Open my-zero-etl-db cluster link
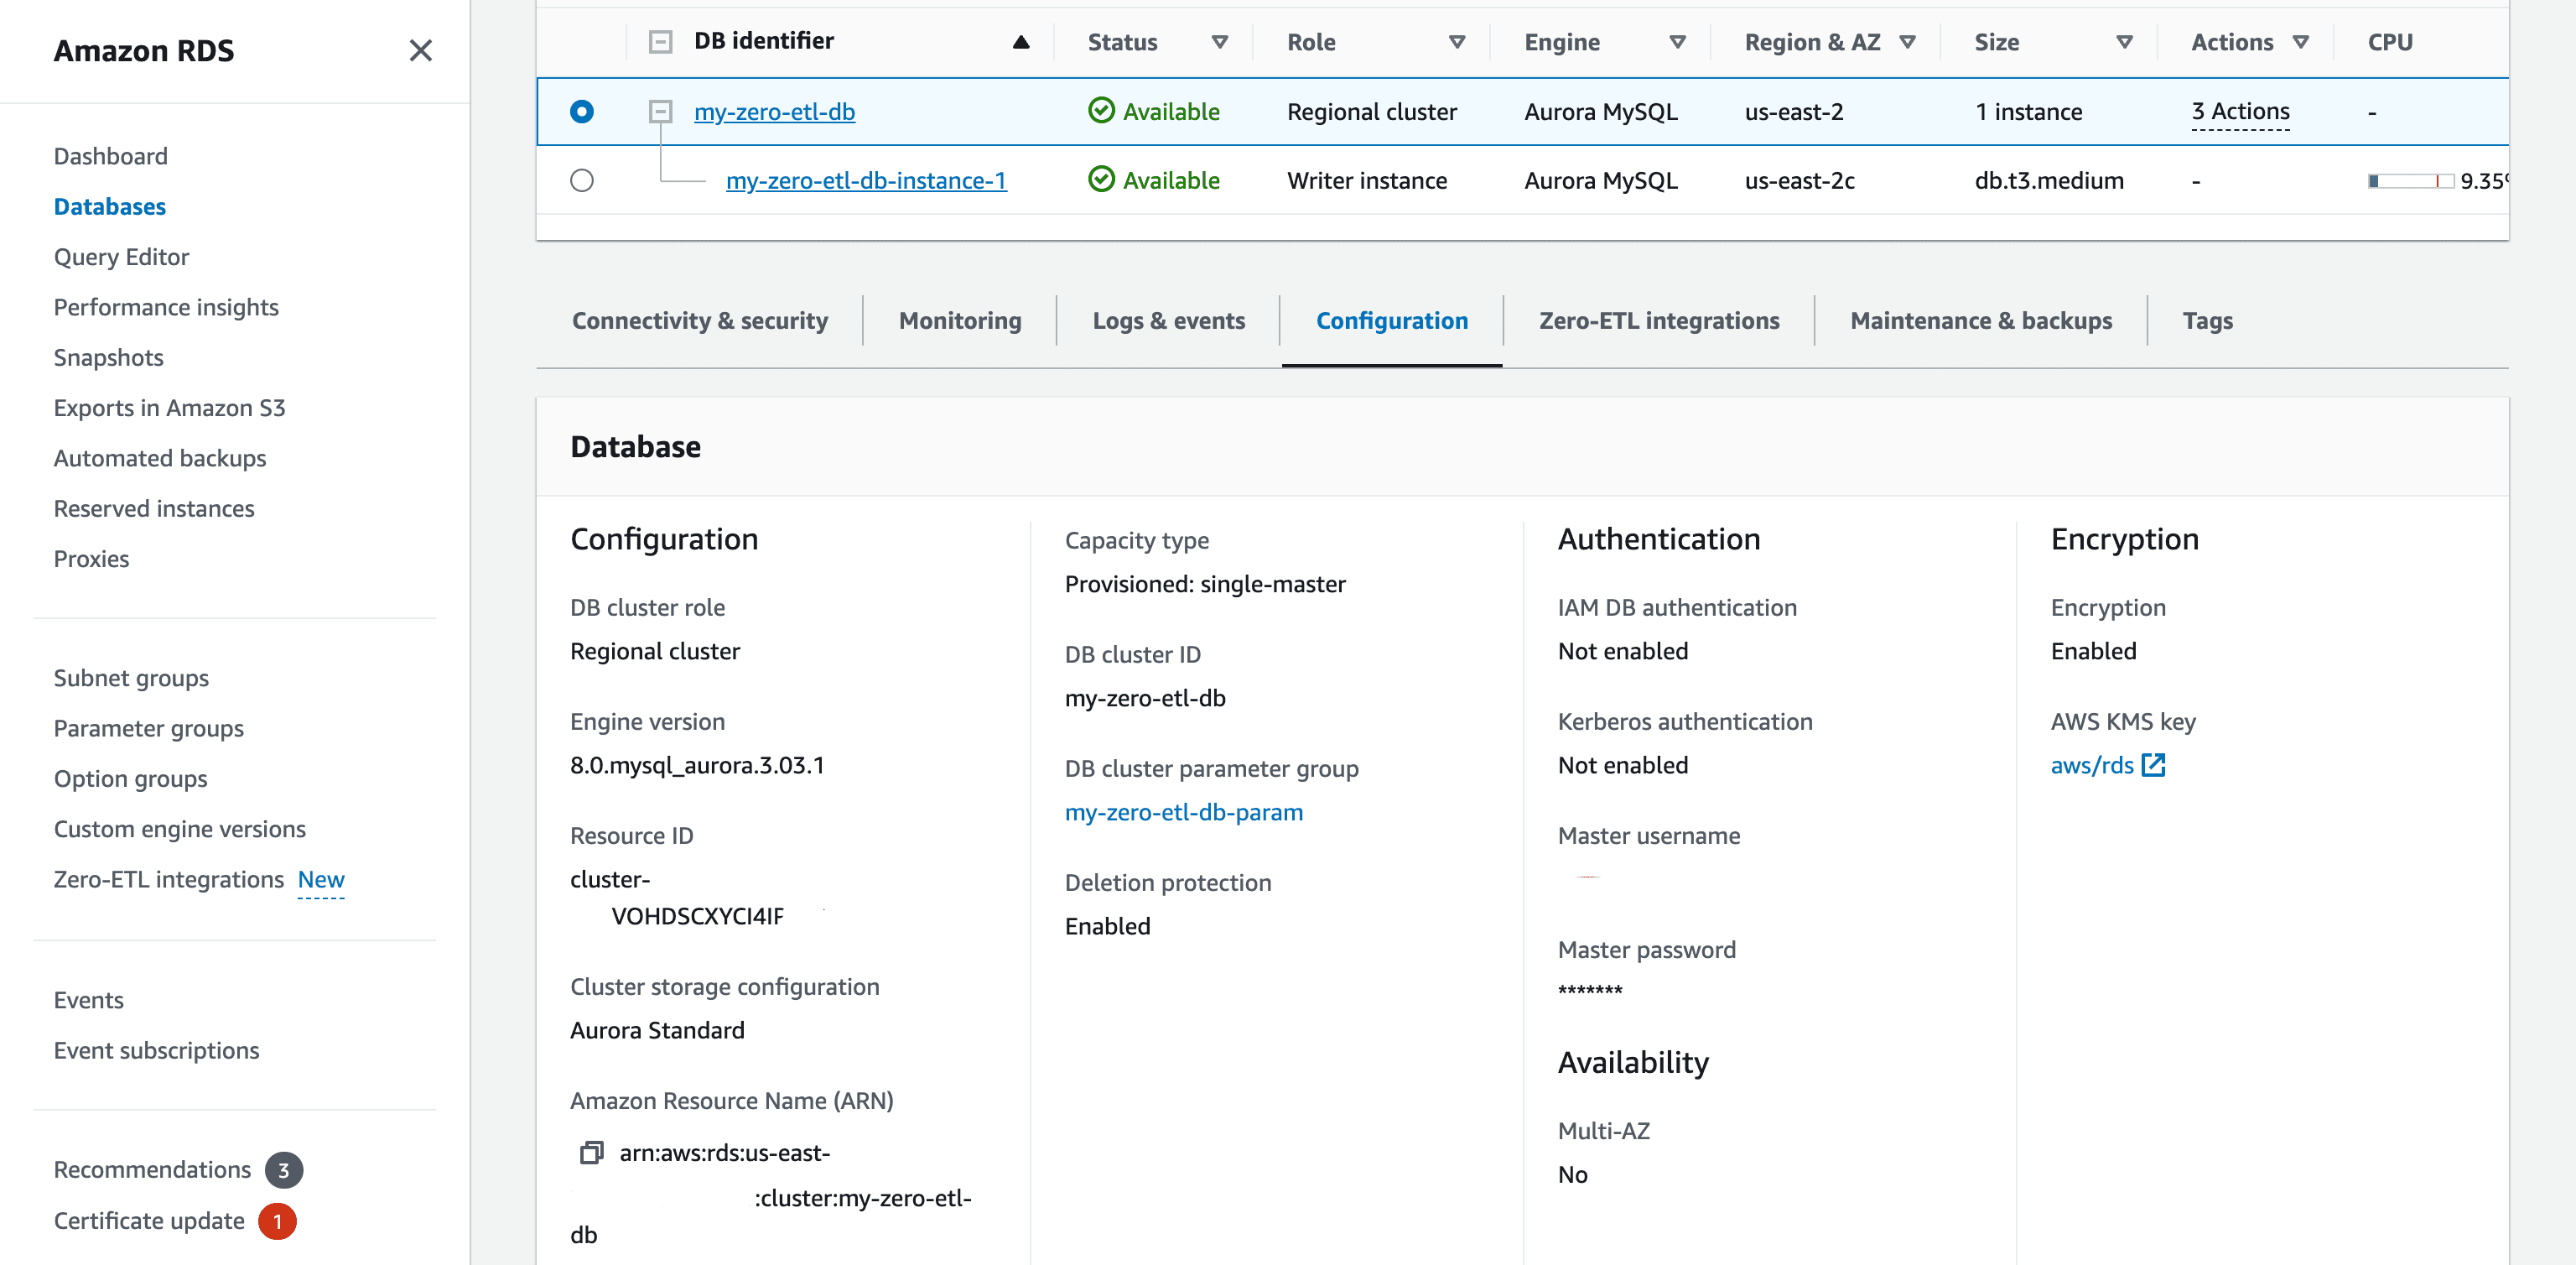This screenshot has height=1265, width=2576. [774, 111]
